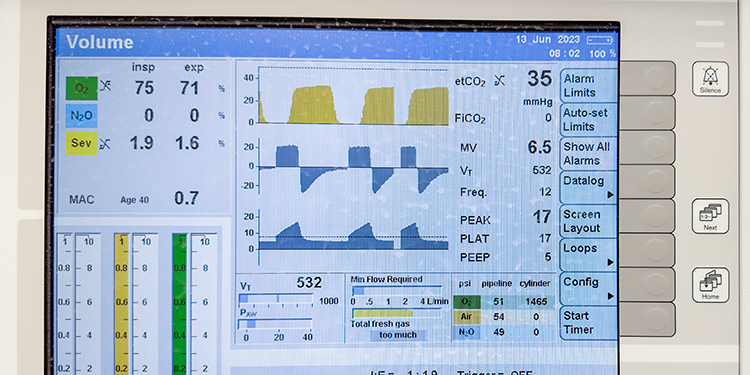The height and width of the screenshot is (375, 750).
Task: Open the Loops submenu
Action: (588, 254)
